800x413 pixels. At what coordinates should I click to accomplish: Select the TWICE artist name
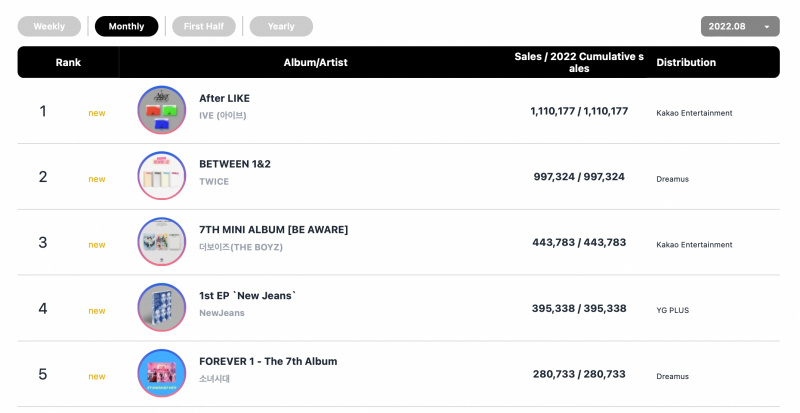coord(214,181)
